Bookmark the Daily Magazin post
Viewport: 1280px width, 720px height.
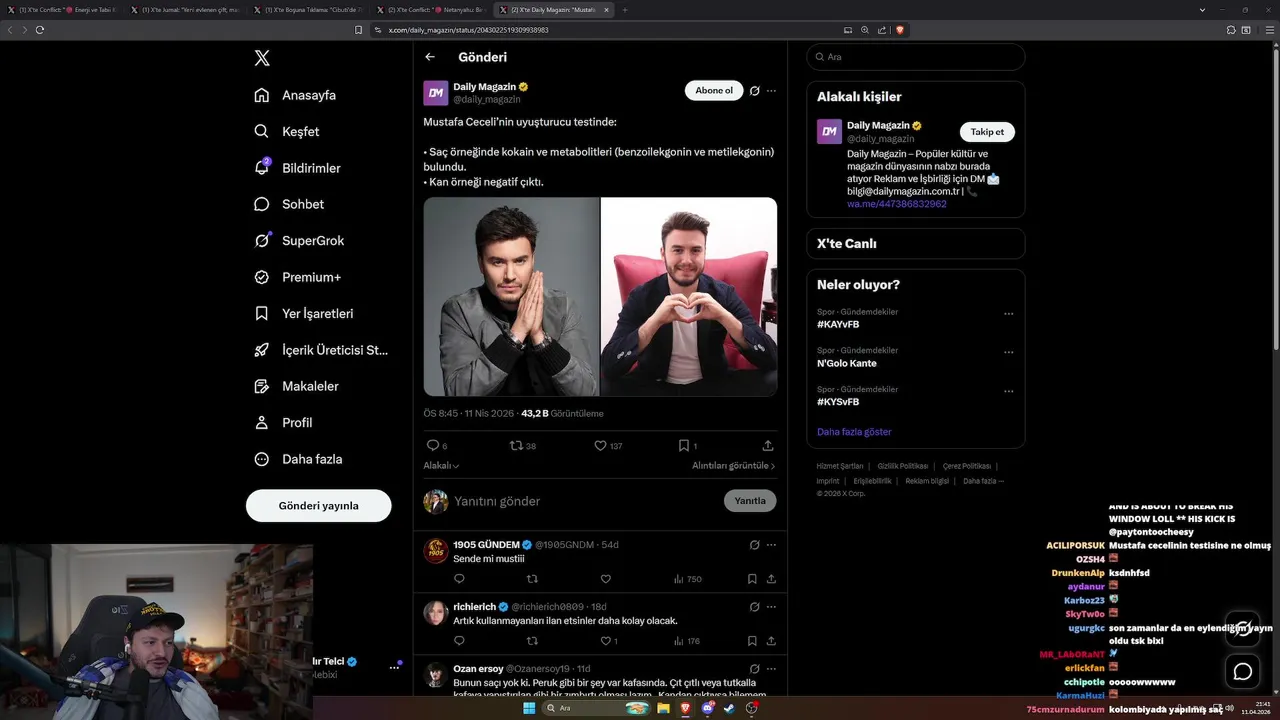tap(684, 445)
